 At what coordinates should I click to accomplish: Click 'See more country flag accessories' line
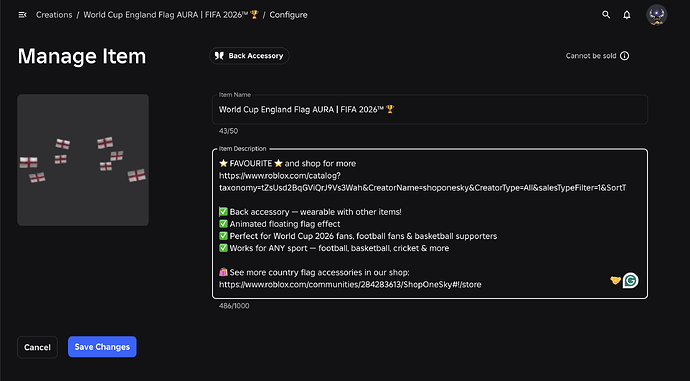point(314,272)
